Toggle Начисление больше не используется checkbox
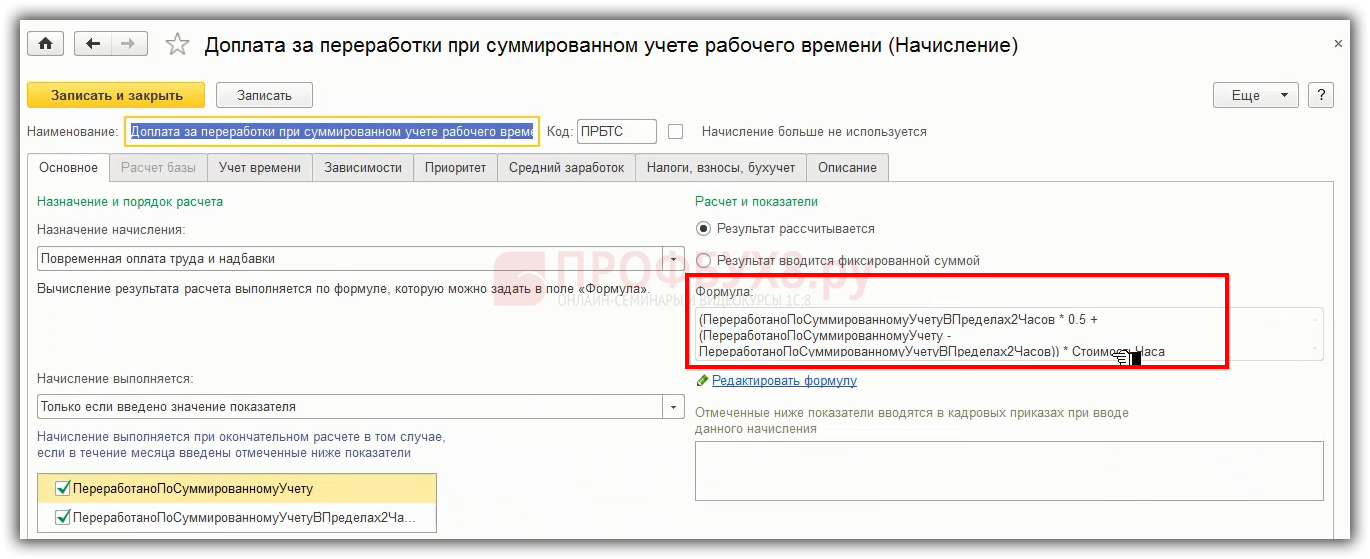Viewport: 1370px width, 559px height. 676,131
